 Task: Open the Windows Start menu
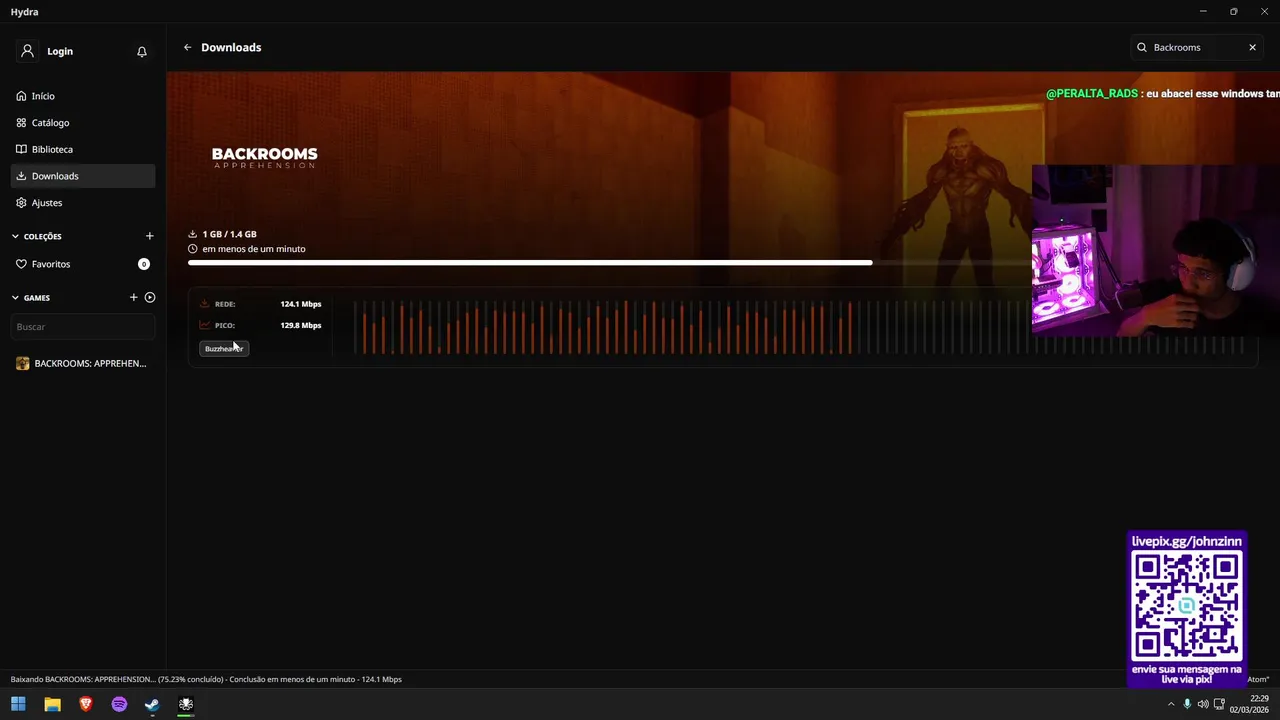point(18,704)
